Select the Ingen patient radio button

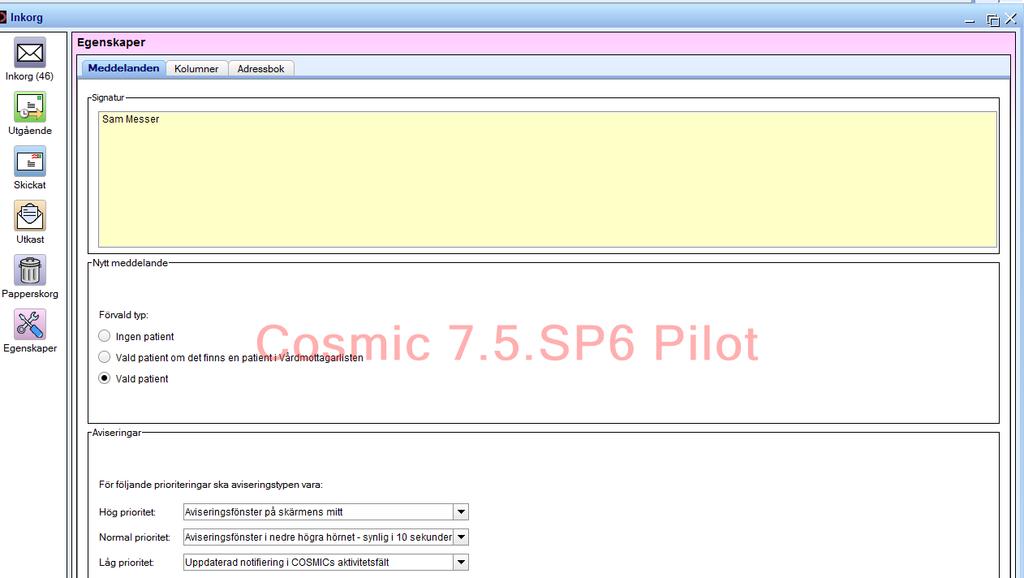coord(104,336)
